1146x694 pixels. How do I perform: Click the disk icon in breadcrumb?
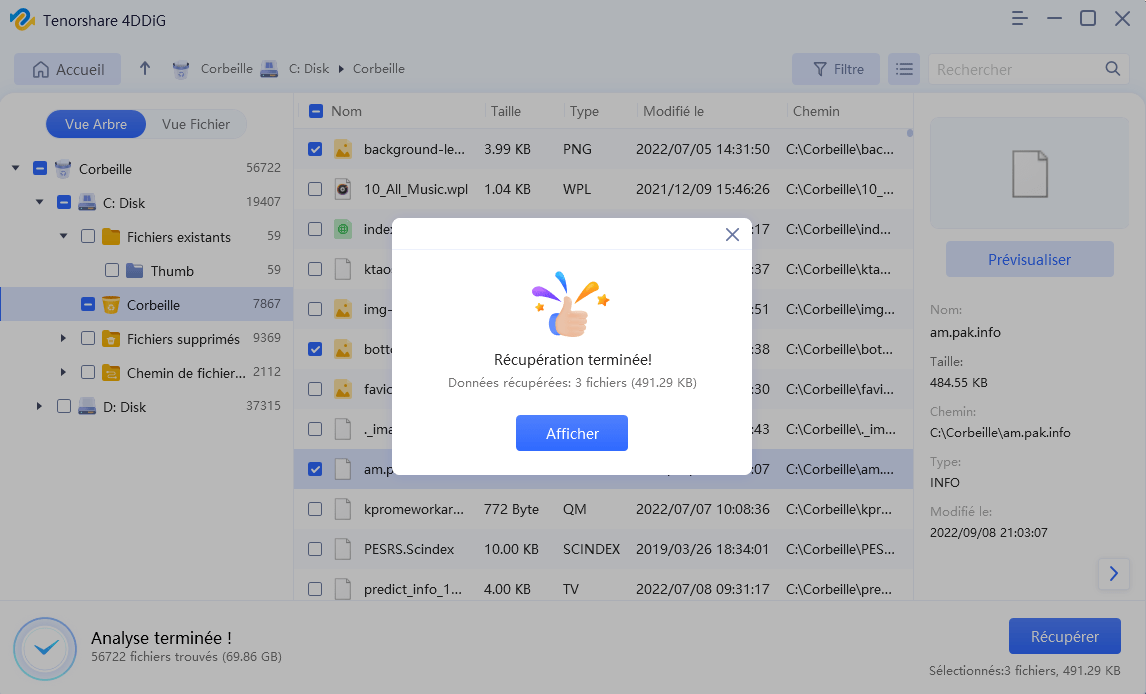click(x=270, y=69)
